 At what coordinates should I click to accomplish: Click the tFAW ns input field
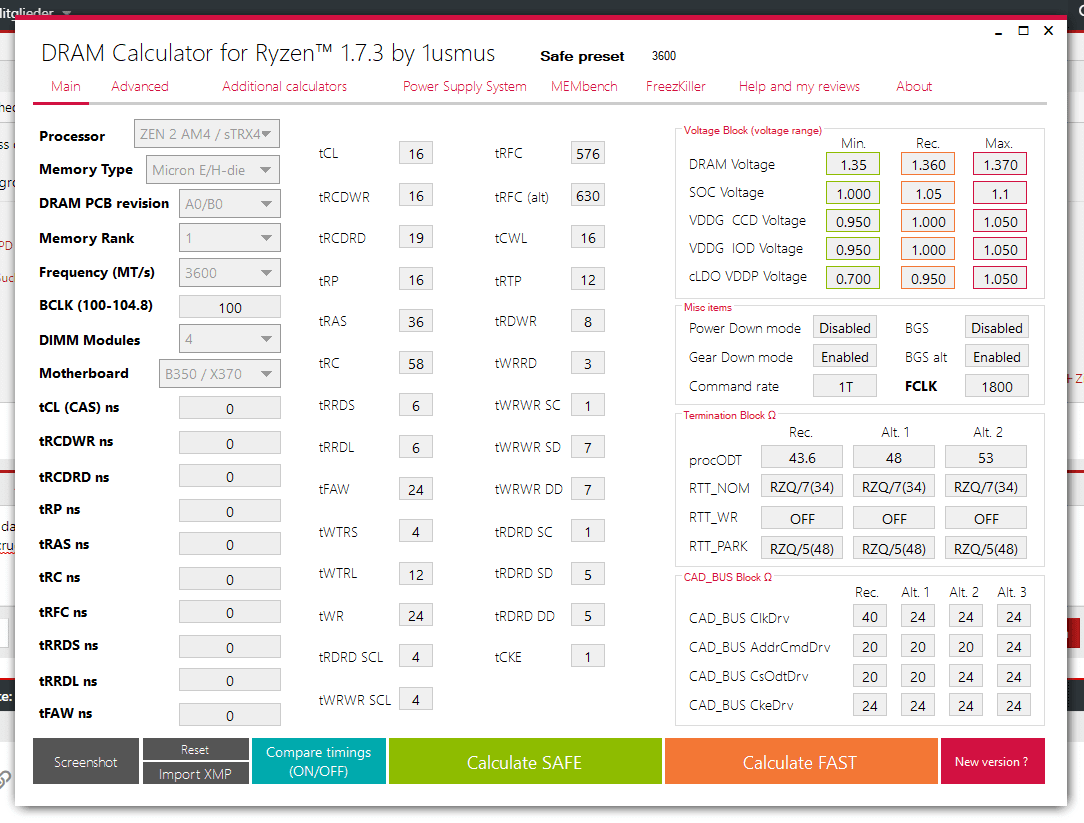(230, 715)
